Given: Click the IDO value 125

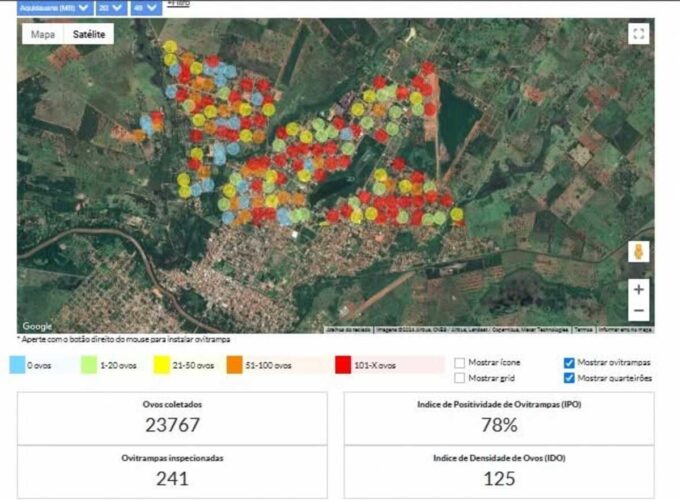Looking at the screenshot, I should (x=499, y=479).
